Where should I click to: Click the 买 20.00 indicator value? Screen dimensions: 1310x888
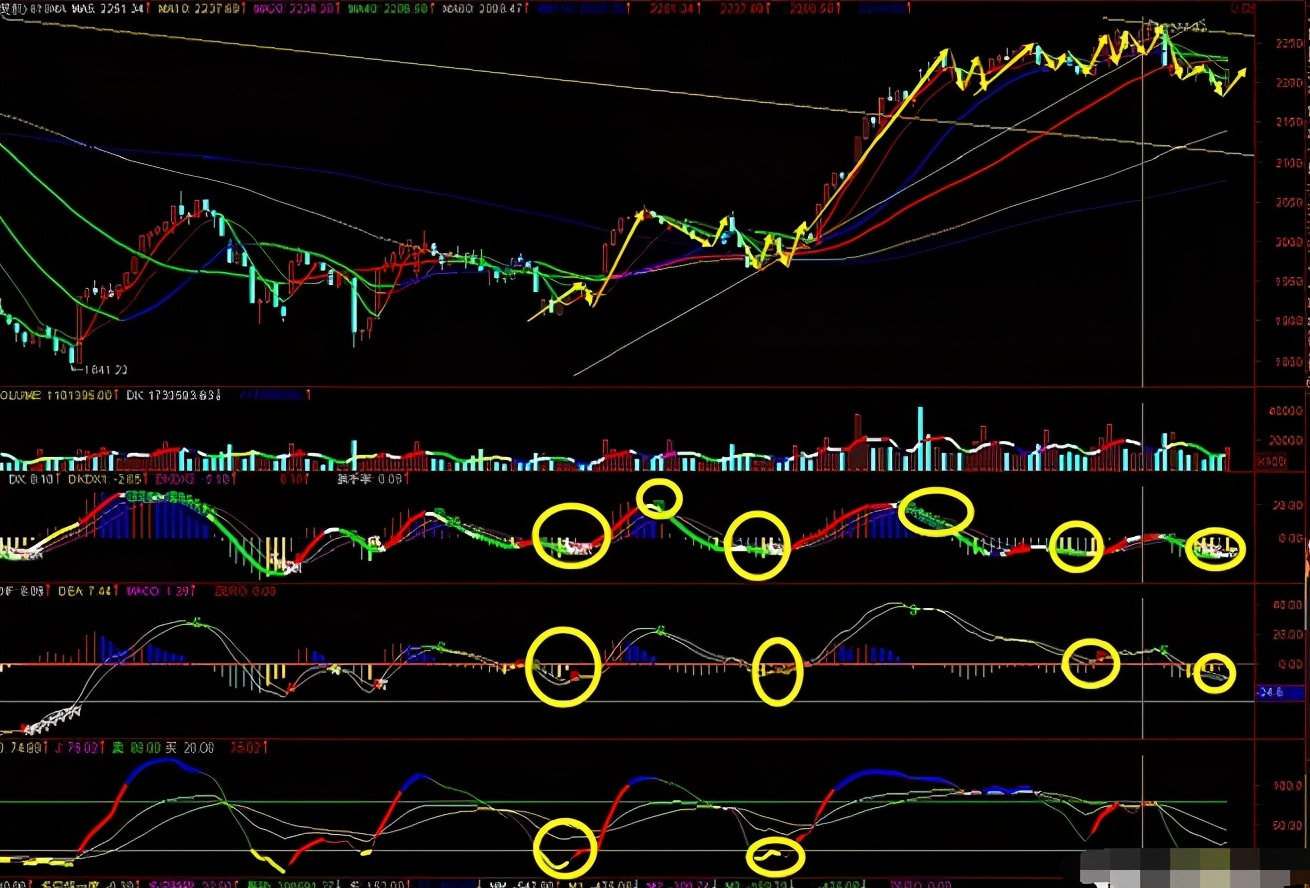(x=188, y=747)
